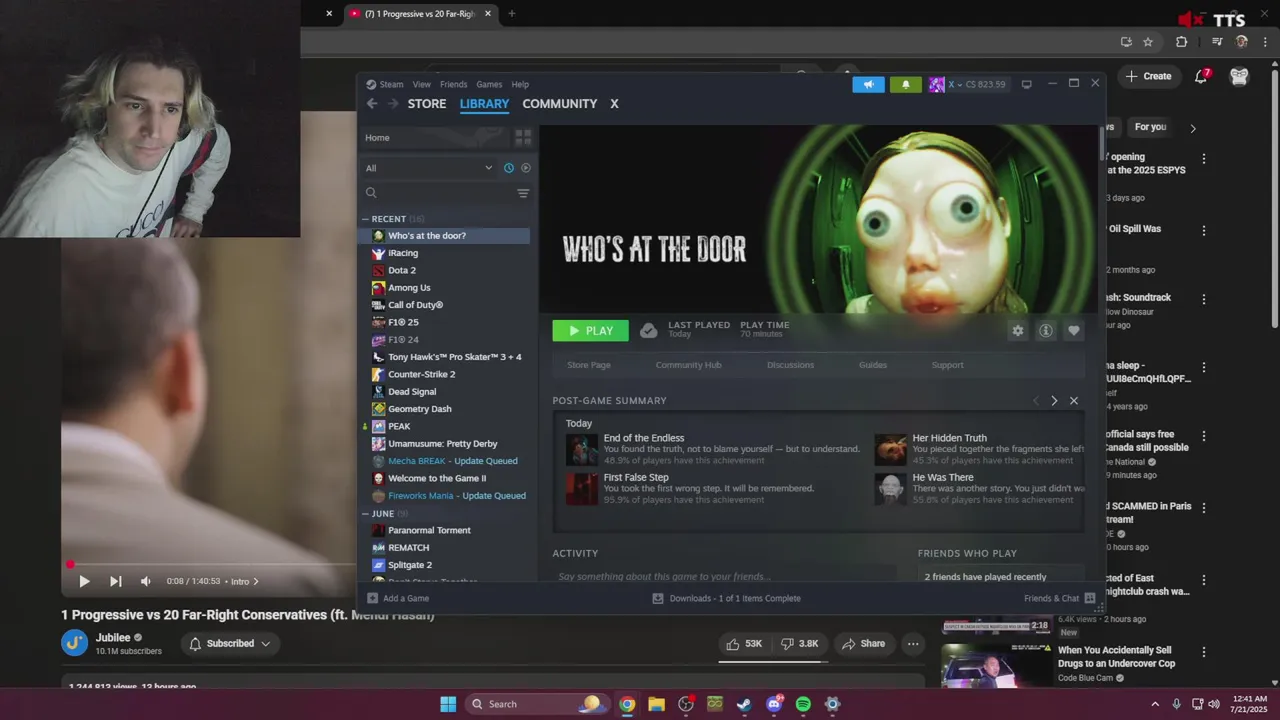Dislike the YouTube video
The height and width of the screenshot is (720, 1280).
(799, 644)
